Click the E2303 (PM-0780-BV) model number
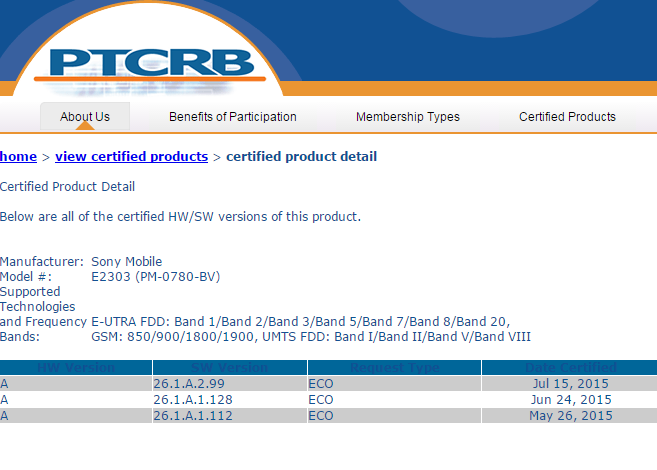Screen dimensions: 657x470 click(x=155, y=276)
